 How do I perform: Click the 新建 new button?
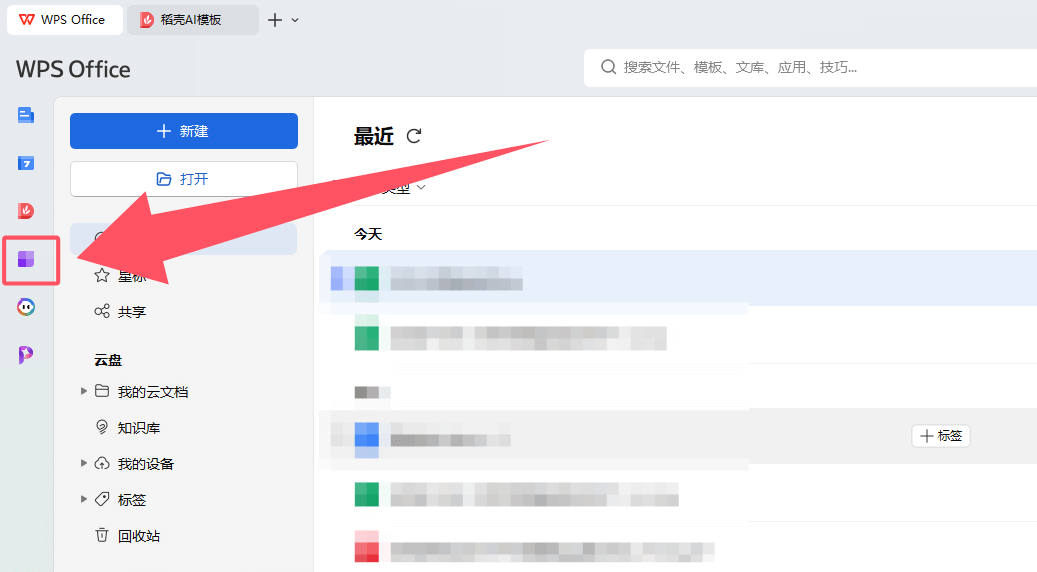[184, 131]
